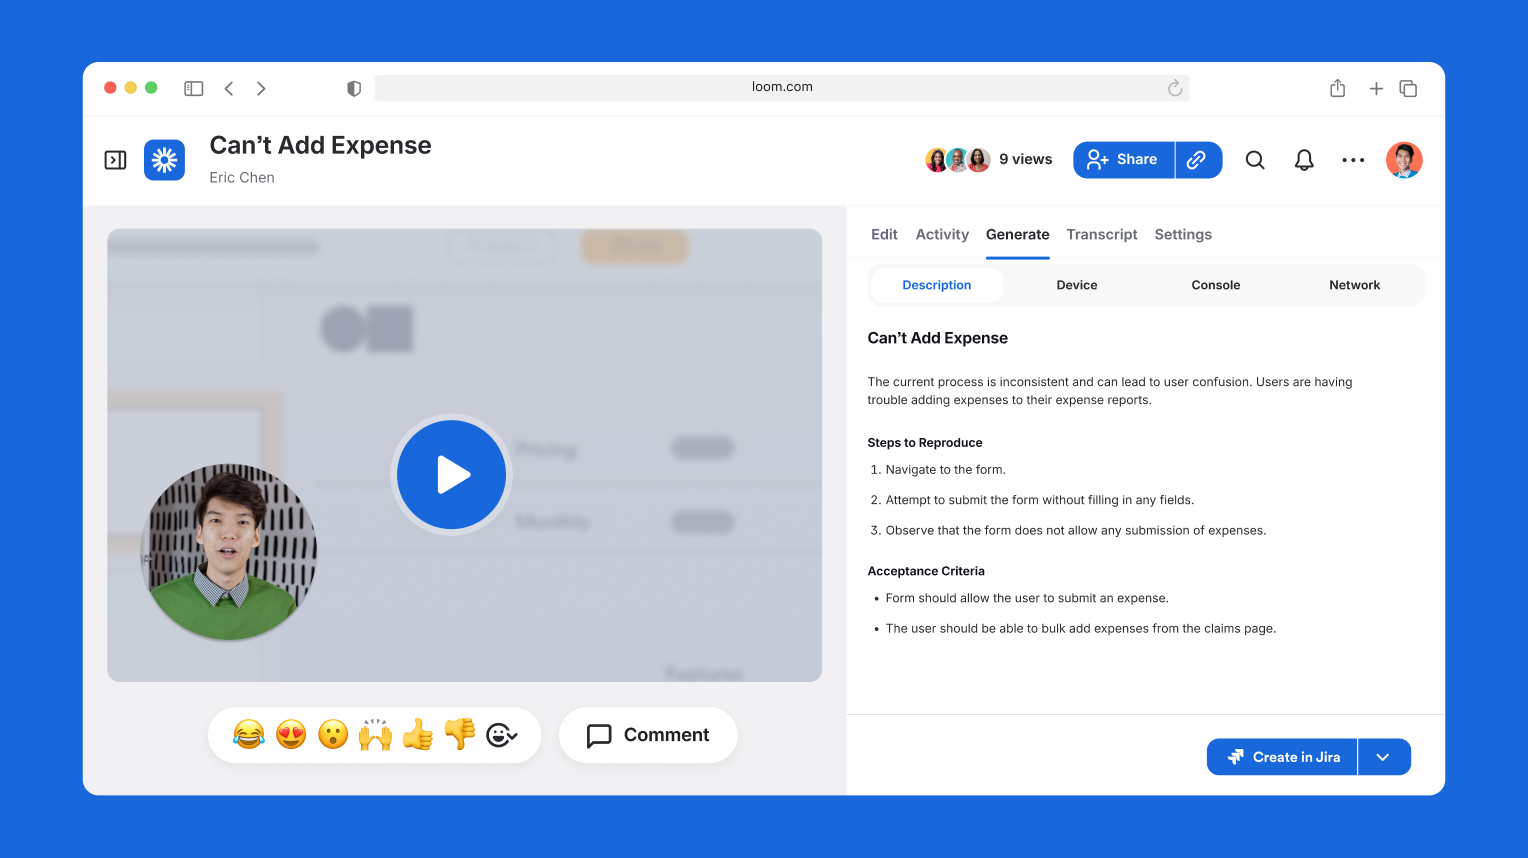The height and width of the screenshot is (858, 1528).
Task: React with the laughing emoji
Action: pyautogui.click(x=248, y=734)
